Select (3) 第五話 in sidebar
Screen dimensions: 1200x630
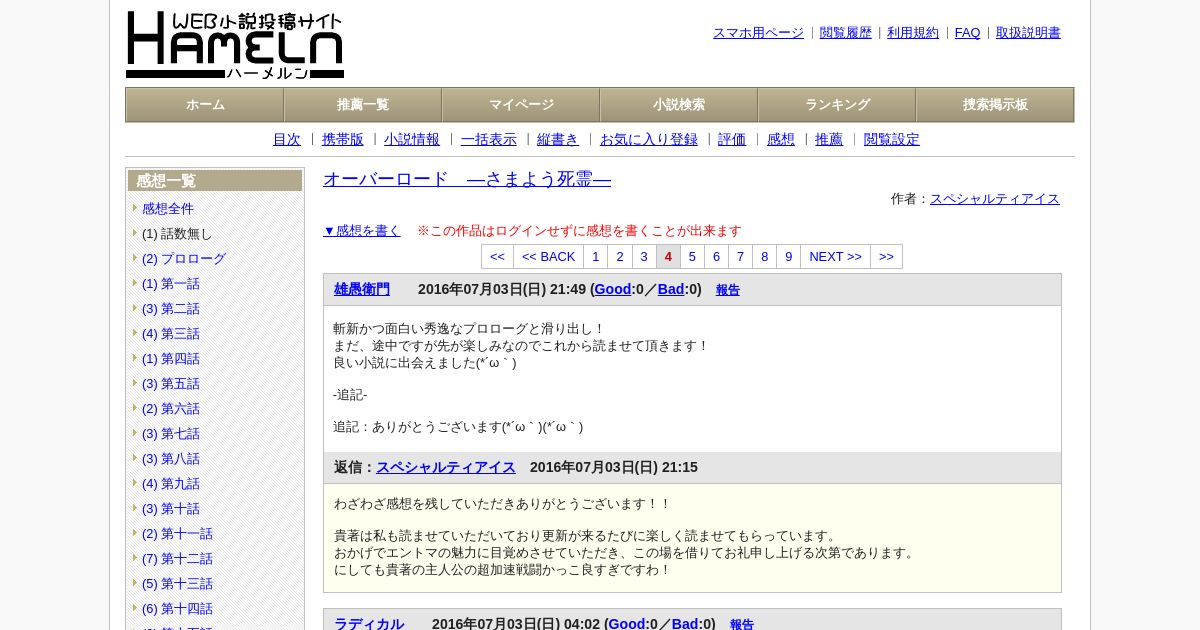click(x=171, y=384)
